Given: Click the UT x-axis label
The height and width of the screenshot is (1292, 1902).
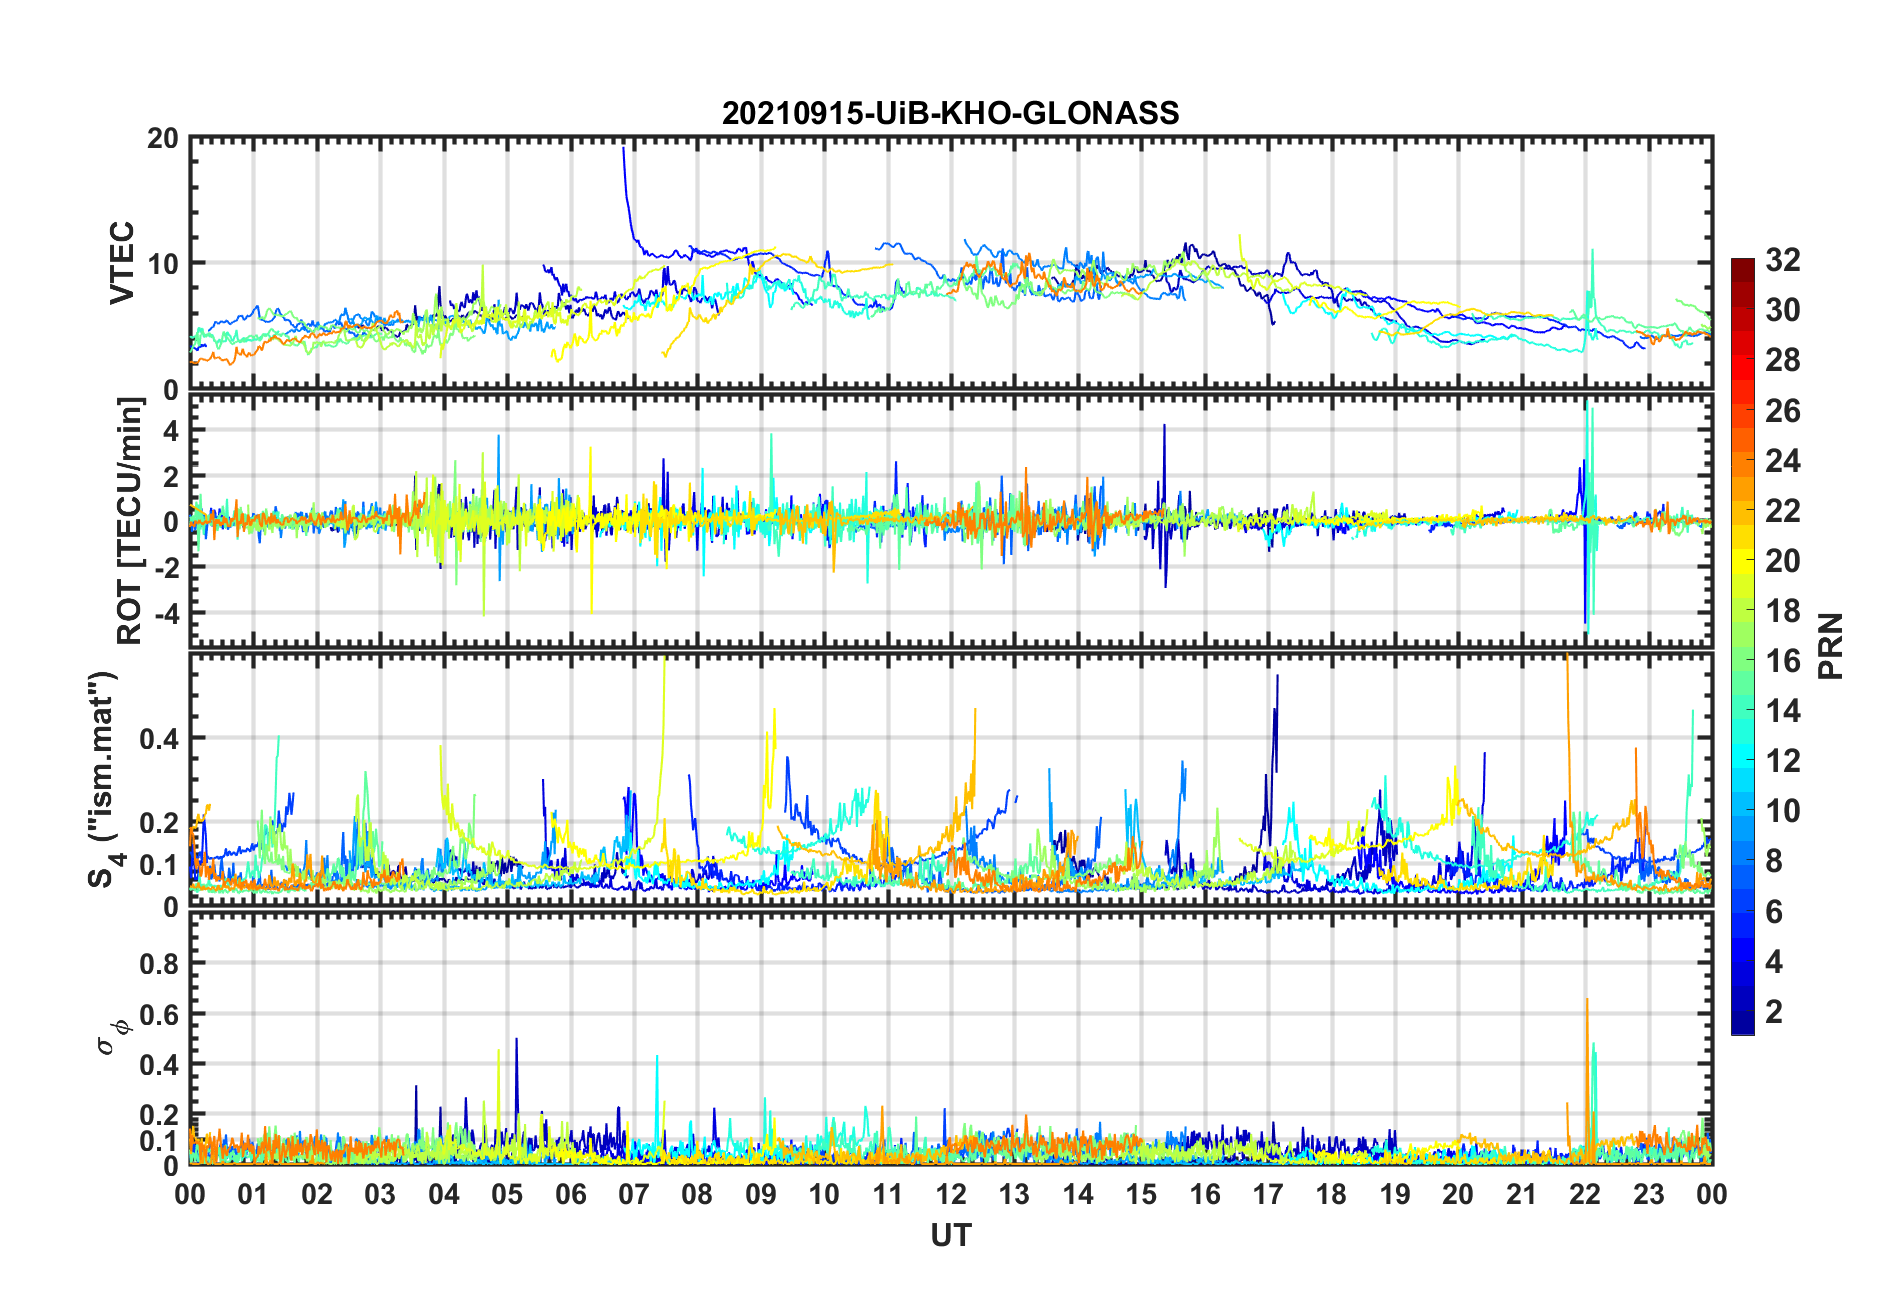Looking at the screenshot, I should [950, 1236].
